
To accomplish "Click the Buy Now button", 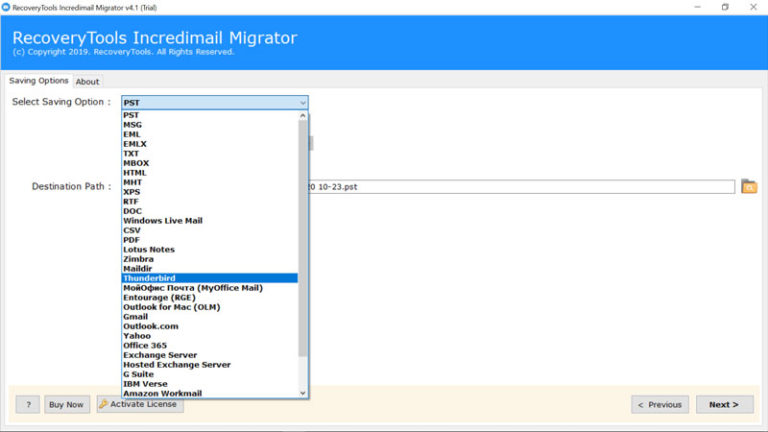I will point(67,404).
